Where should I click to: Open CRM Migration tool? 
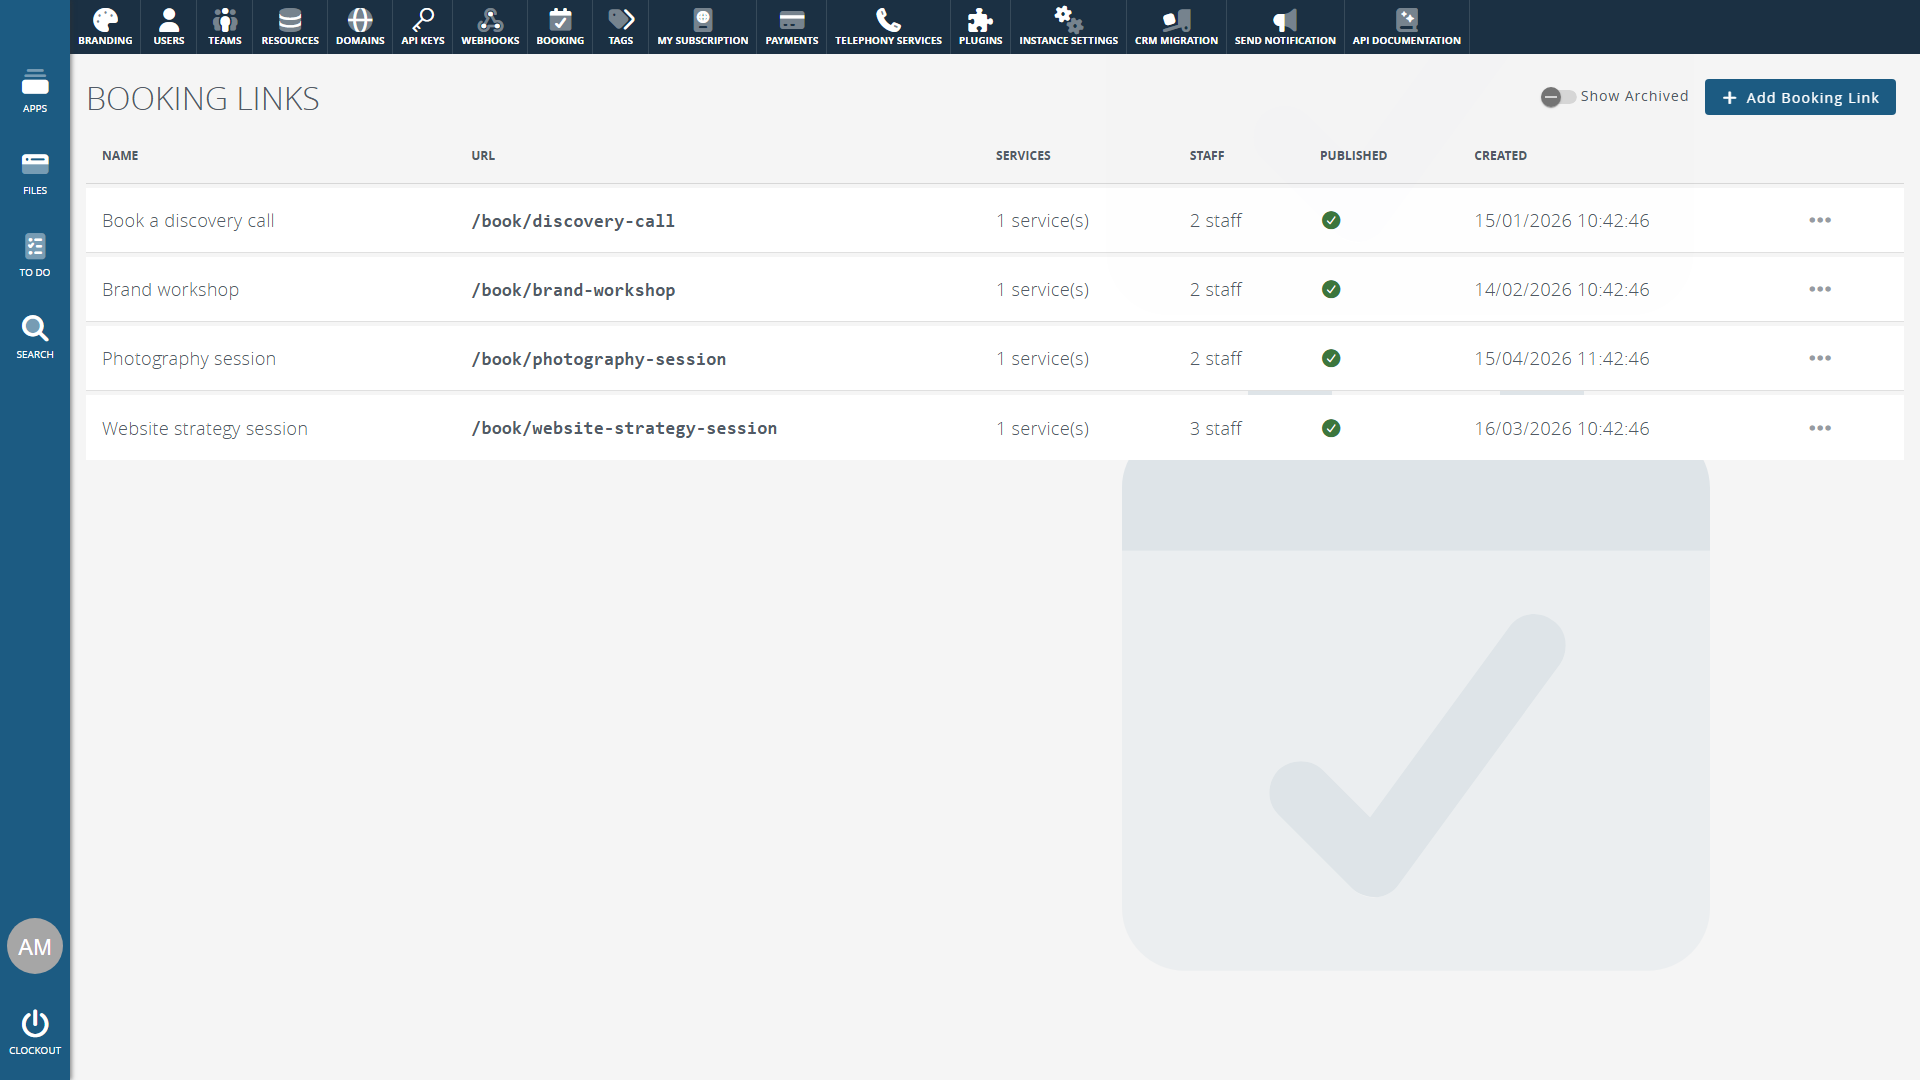(x=1176, y=27)
